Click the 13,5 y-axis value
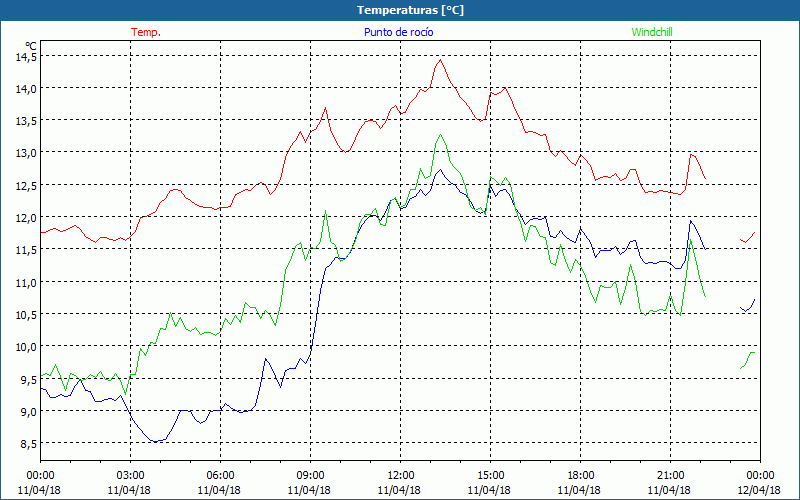 pos(26,121)
